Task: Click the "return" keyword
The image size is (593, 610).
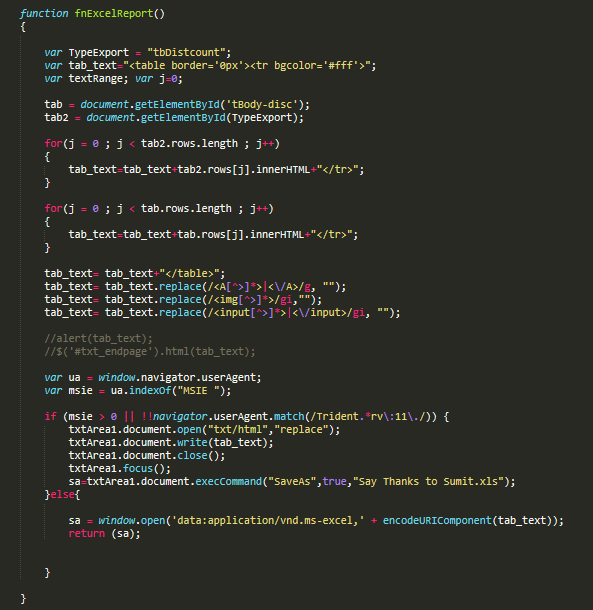Action: point(86,533)
